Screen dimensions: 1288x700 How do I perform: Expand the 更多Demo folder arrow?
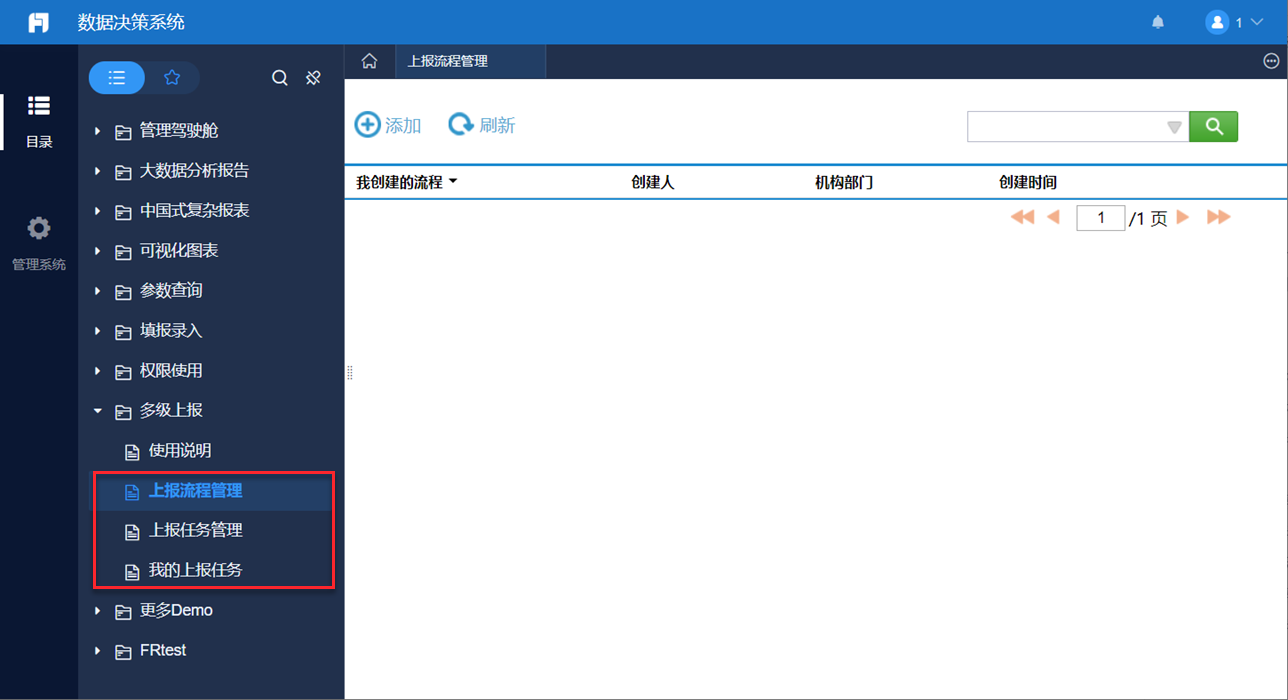[x=98, y=611]
